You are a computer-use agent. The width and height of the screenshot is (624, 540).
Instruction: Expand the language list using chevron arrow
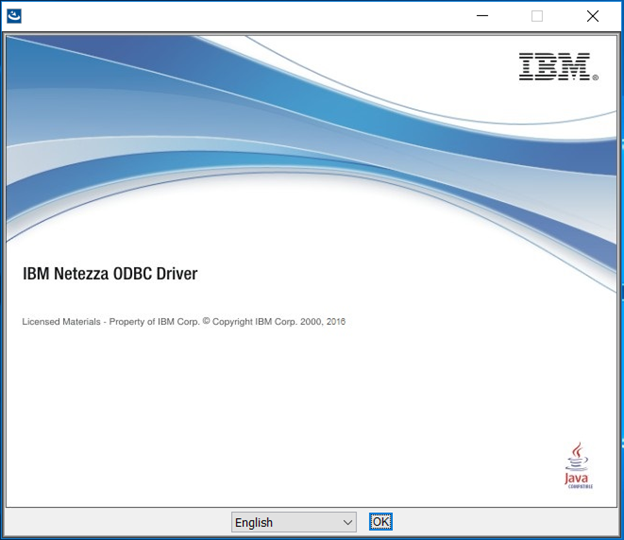click(x=347, y=522)
